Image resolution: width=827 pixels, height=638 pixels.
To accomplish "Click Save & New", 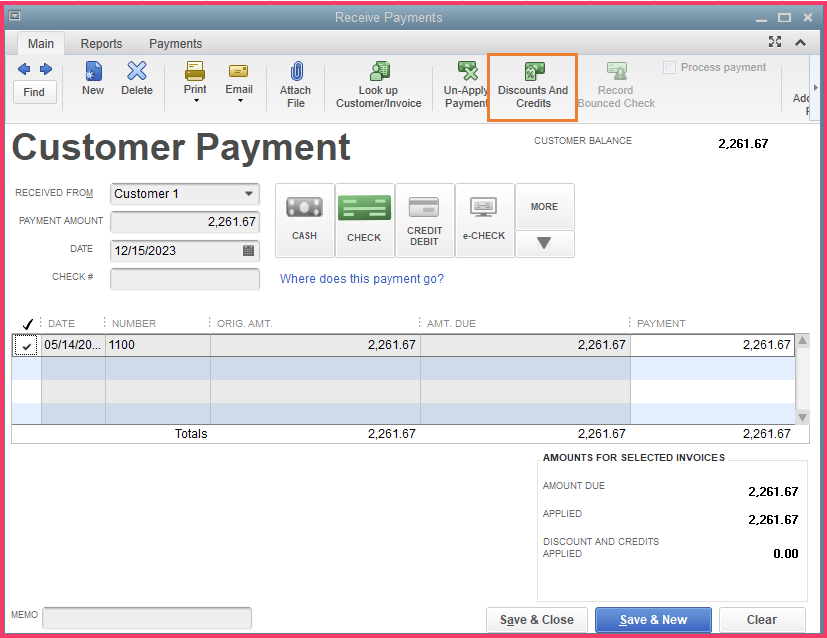I will (652, 620).
